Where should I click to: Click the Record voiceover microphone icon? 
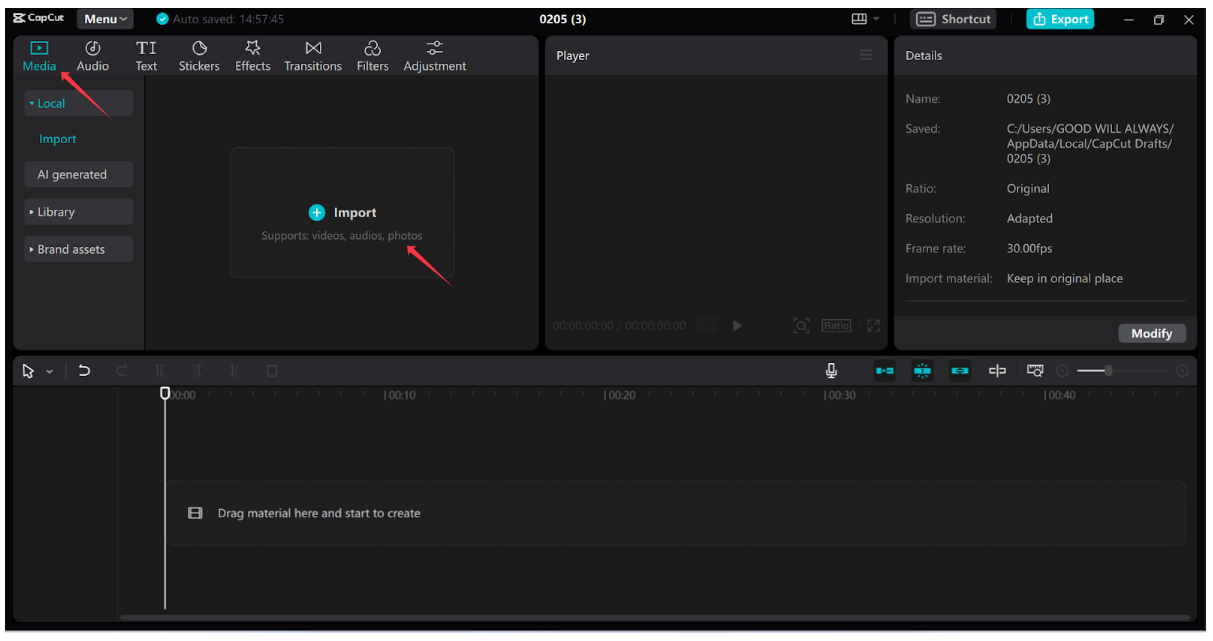(x=831, y=371)
